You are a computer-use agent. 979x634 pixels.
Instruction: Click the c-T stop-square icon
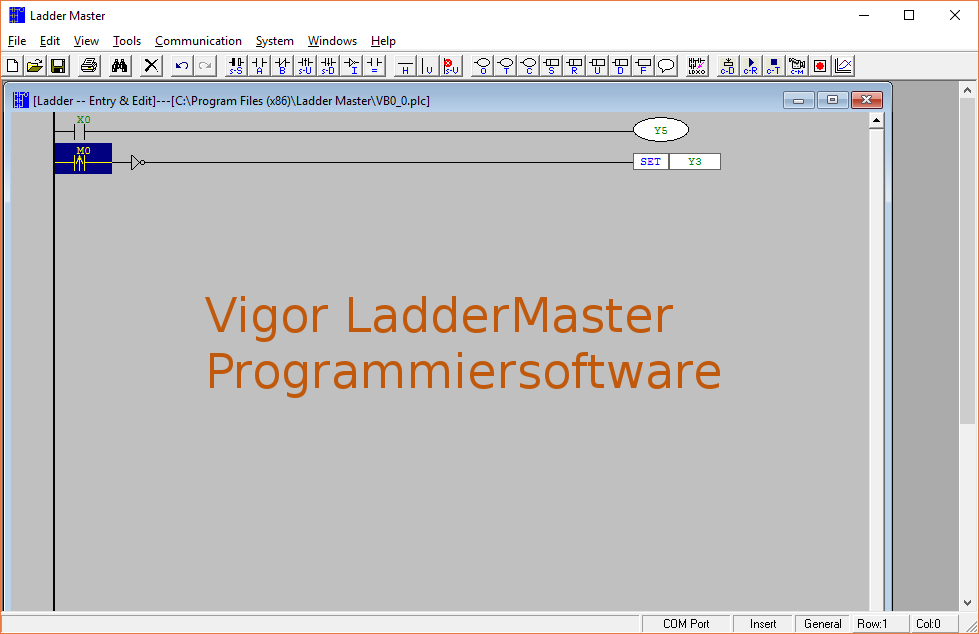774,66
